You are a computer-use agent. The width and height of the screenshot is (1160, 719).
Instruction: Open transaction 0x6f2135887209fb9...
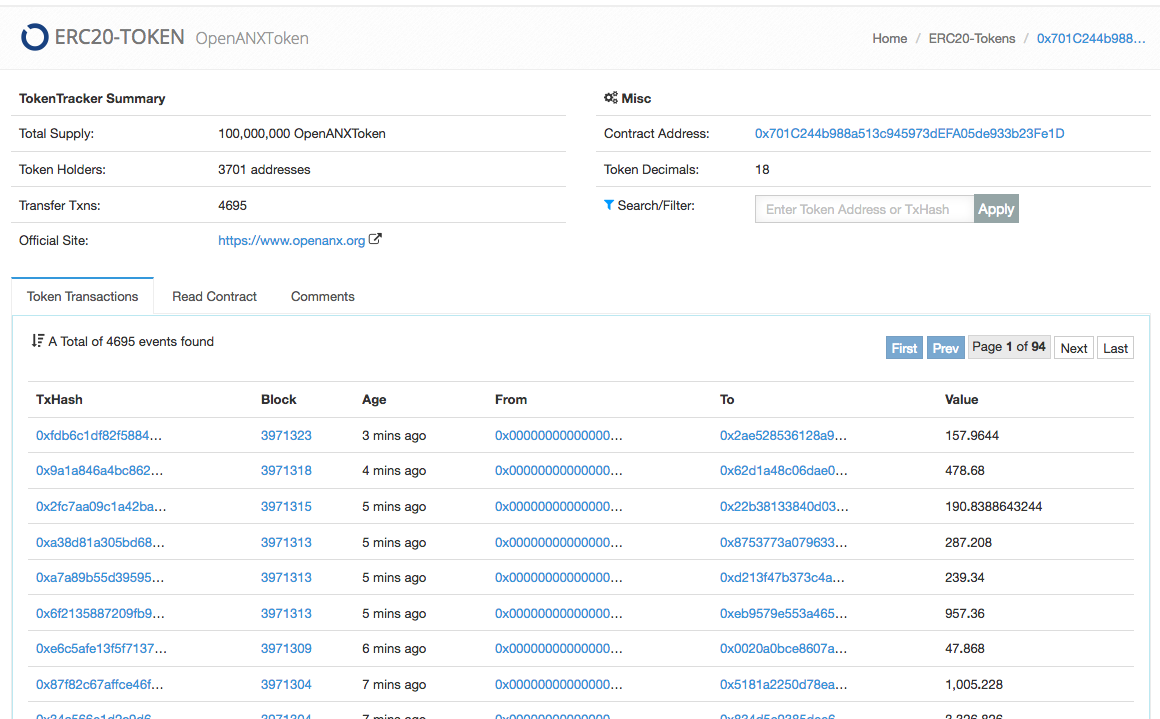(x=100, y=613)
